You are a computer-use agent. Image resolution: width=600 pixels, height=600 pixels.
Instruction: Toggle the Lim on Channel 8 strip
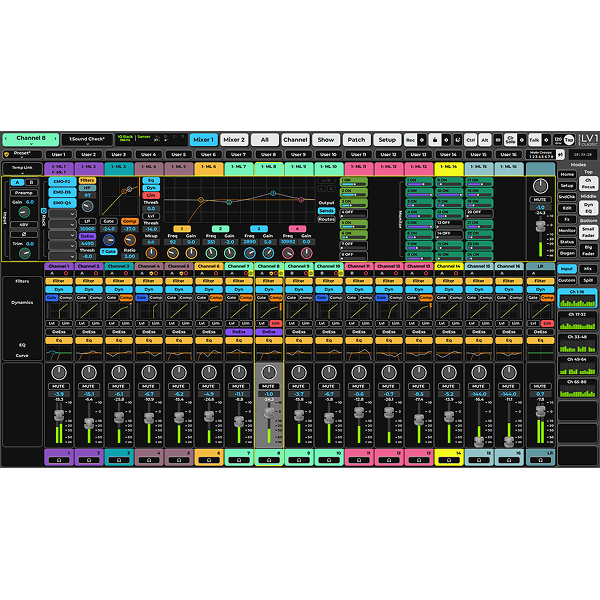click(276, 323)
